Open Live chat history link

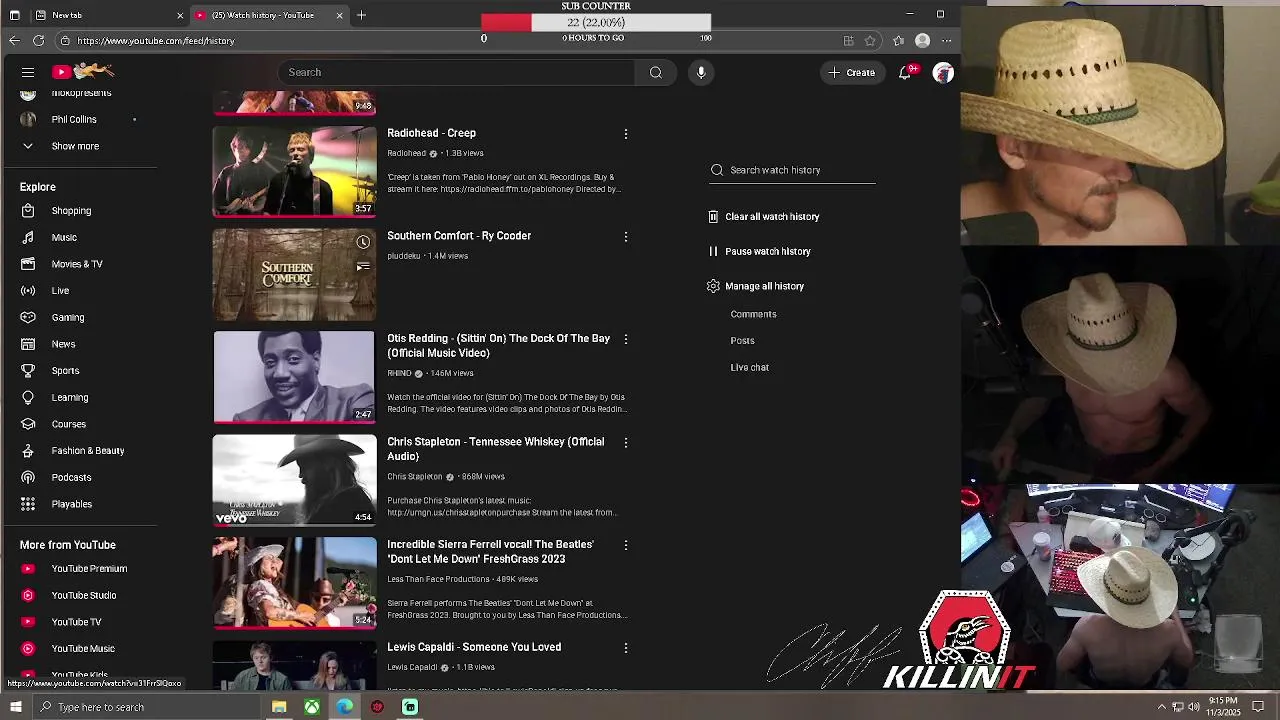749,367
